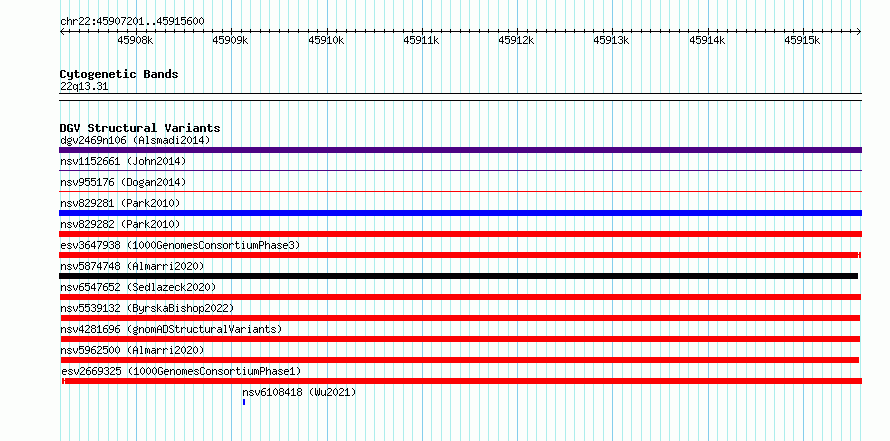Click nsv5962500 (Almarri2020) label

click(x=132, y=350)
